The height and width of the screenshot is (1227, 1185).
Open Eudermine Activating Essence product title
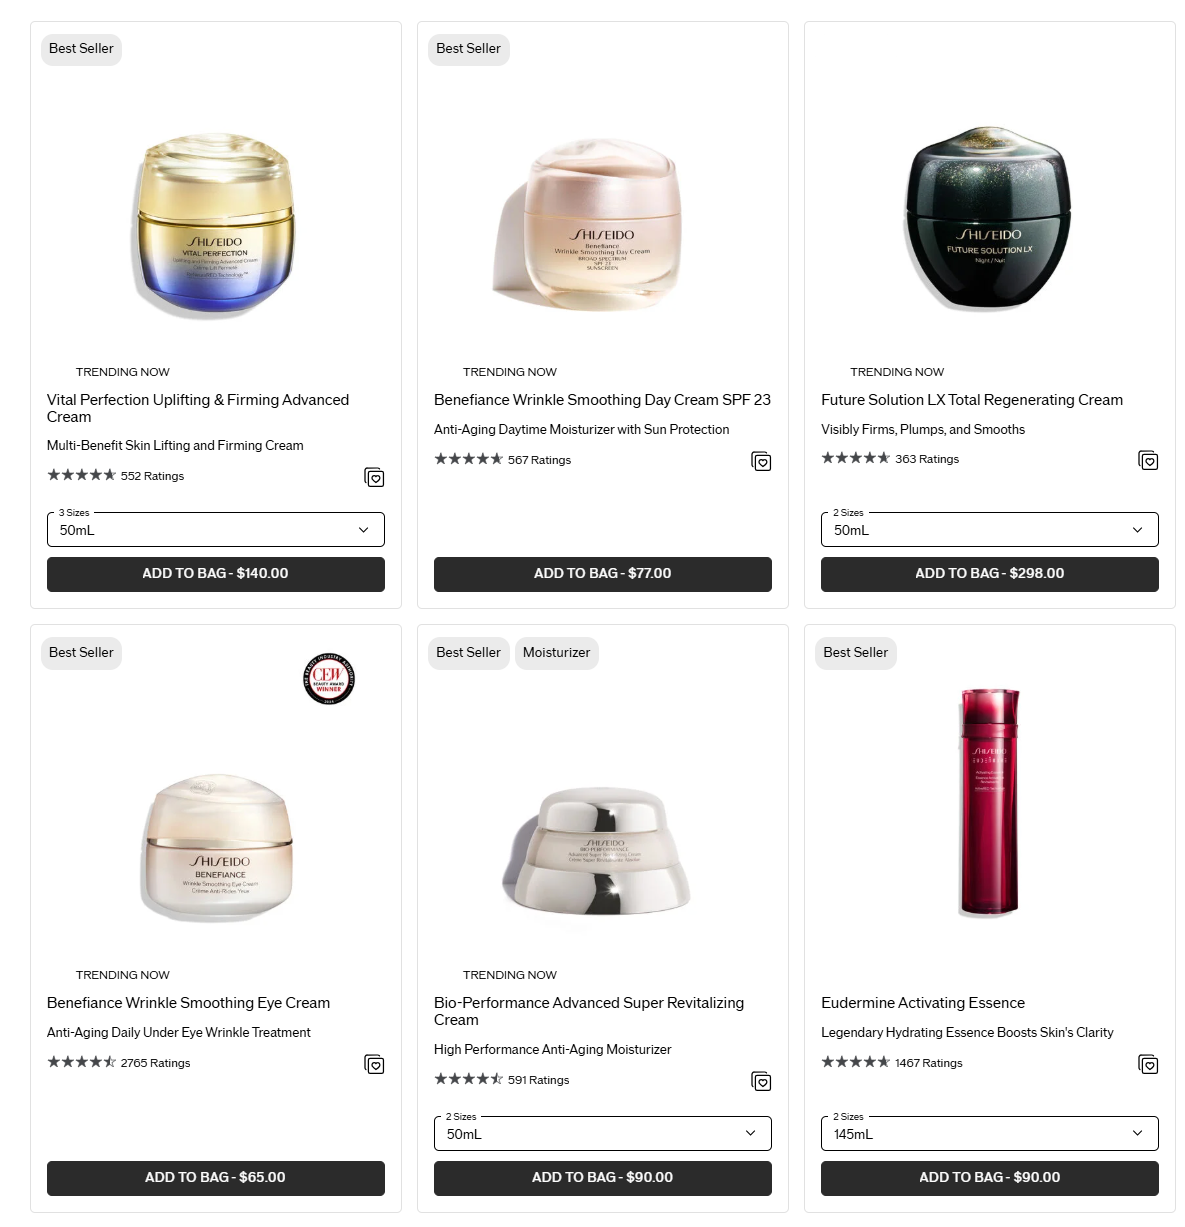coord(923,1003)
